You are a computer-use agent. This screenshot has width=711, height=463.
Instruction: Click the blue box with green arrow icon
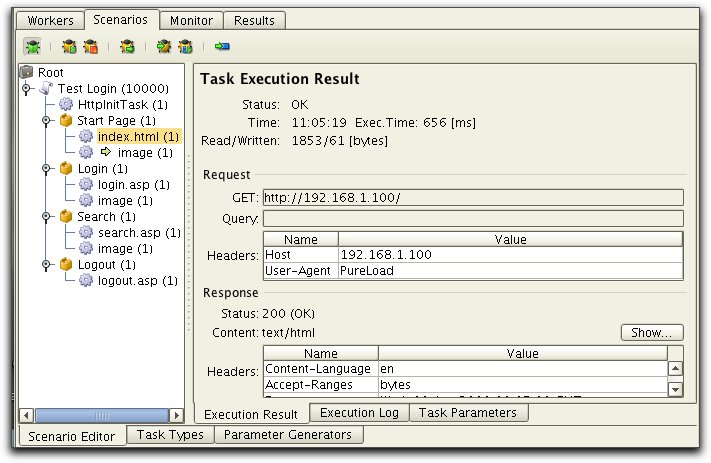221,46
